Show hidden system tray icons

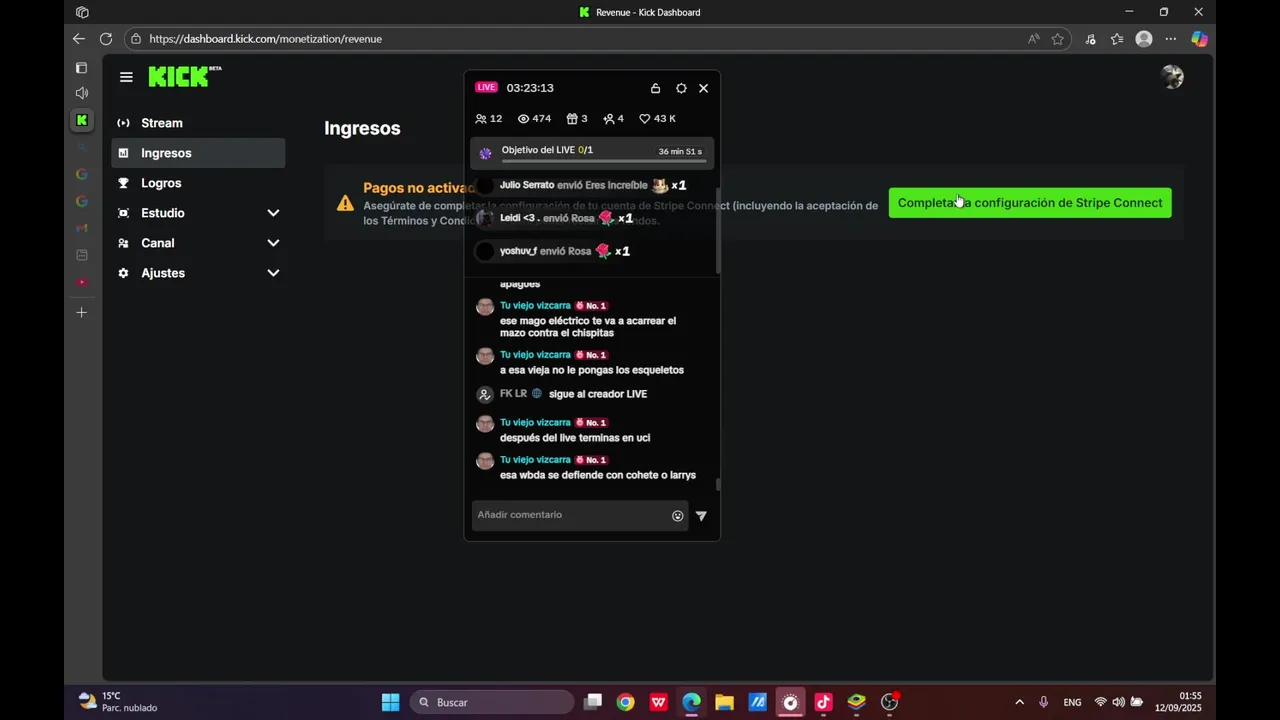1019,702
